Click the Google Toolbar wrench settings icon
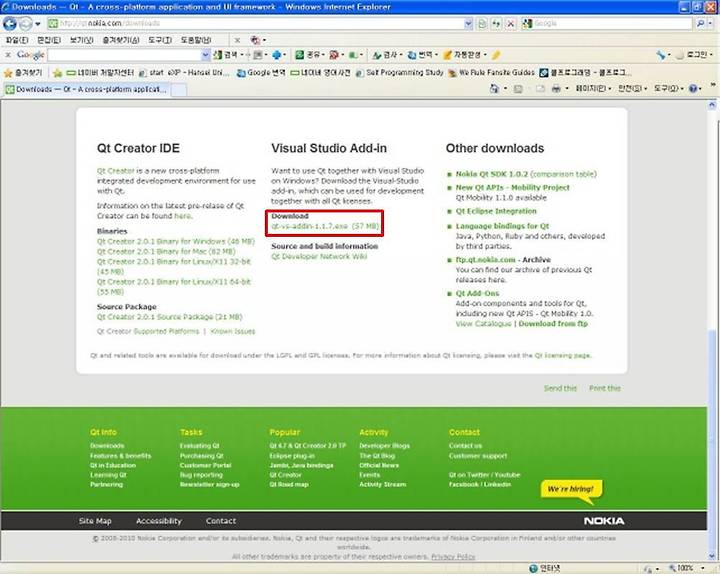 pos(660,55)
